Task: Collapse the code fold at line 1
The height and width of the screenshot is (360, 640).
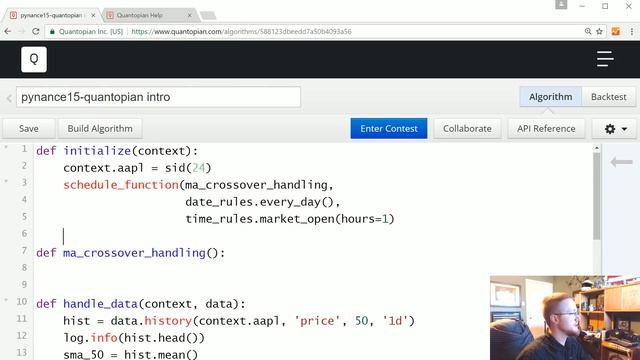Action: pyautogui.click(x=6, y=147)
